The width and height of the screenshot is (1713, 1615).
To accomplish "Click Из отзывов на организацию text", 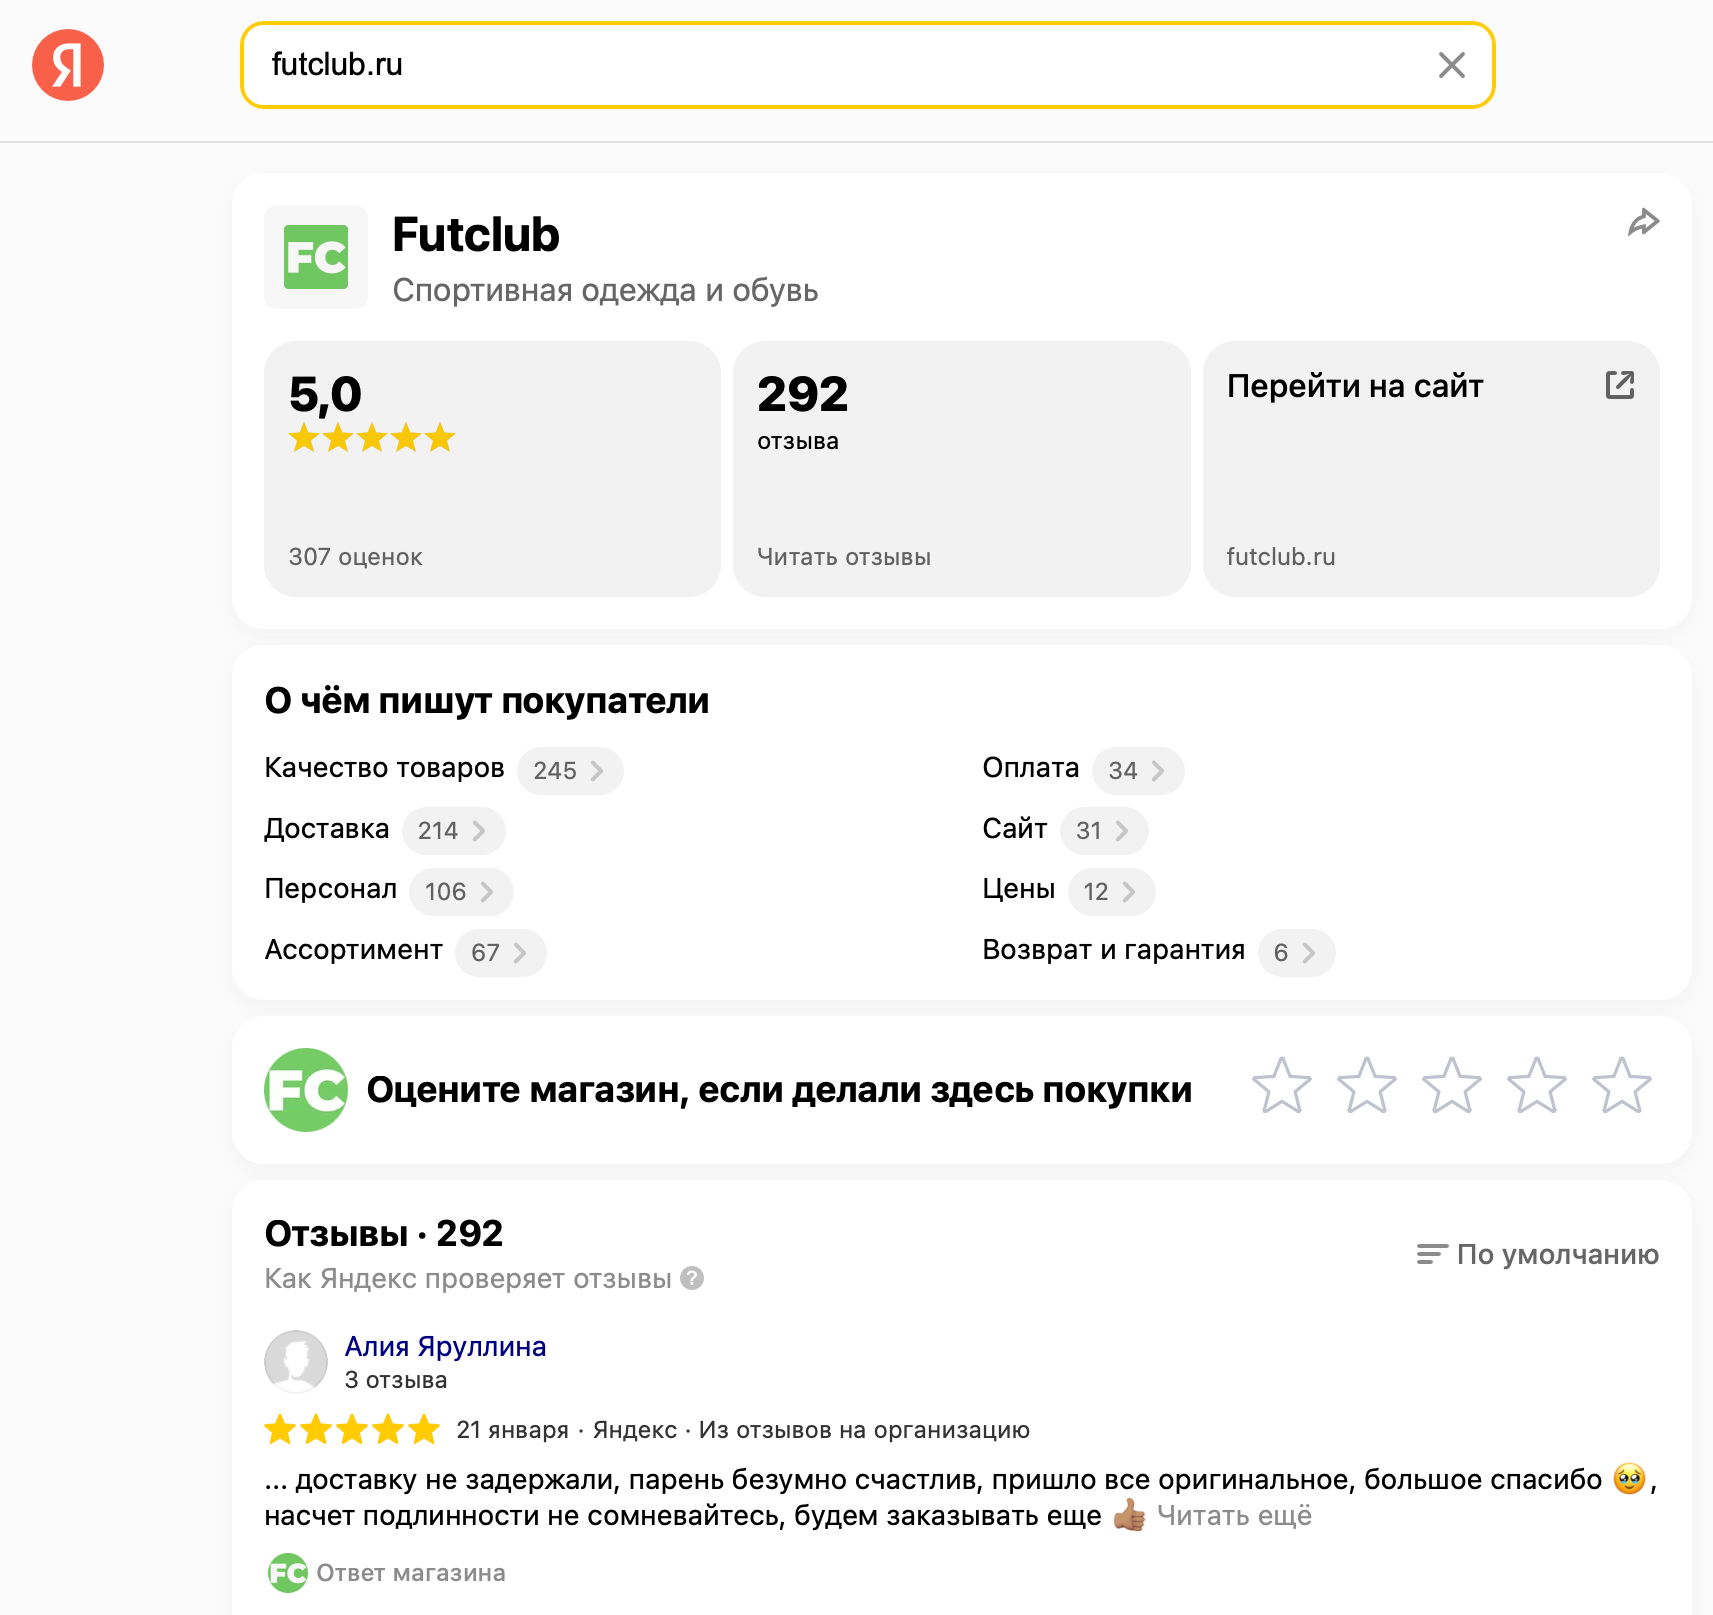I will [x=864, y=1430].
